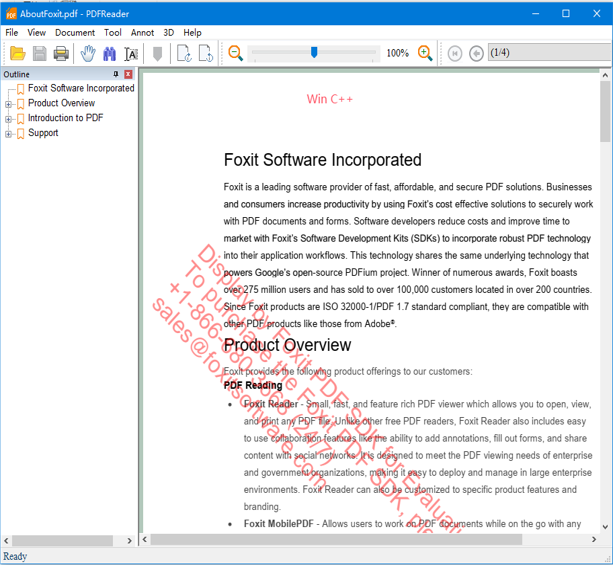Click the page number field (1/4)
Image resolution: width=613 pixels, height=565 pixels.
(550, 52)
